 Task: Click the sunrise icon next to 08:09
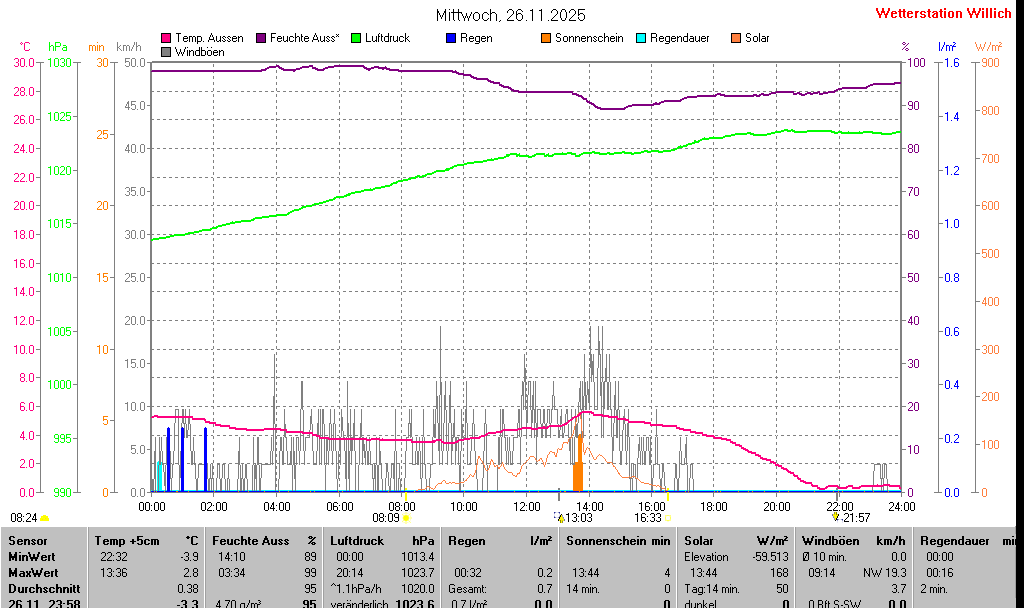[x=406, y=518]
